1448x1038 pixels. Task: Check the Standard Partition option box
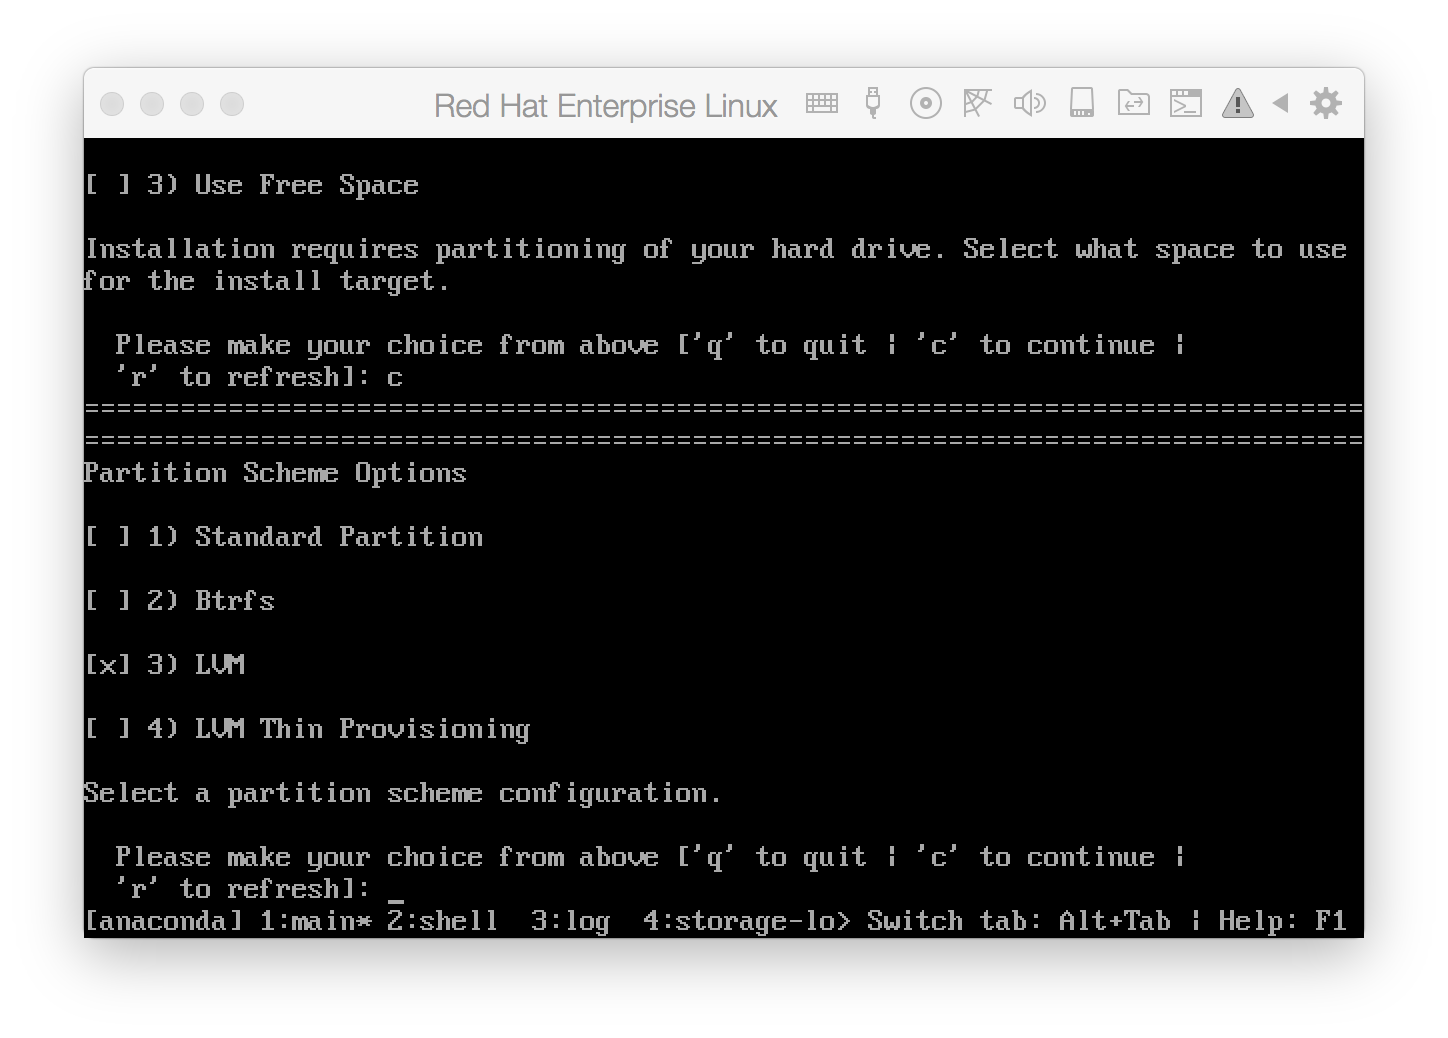107,537
